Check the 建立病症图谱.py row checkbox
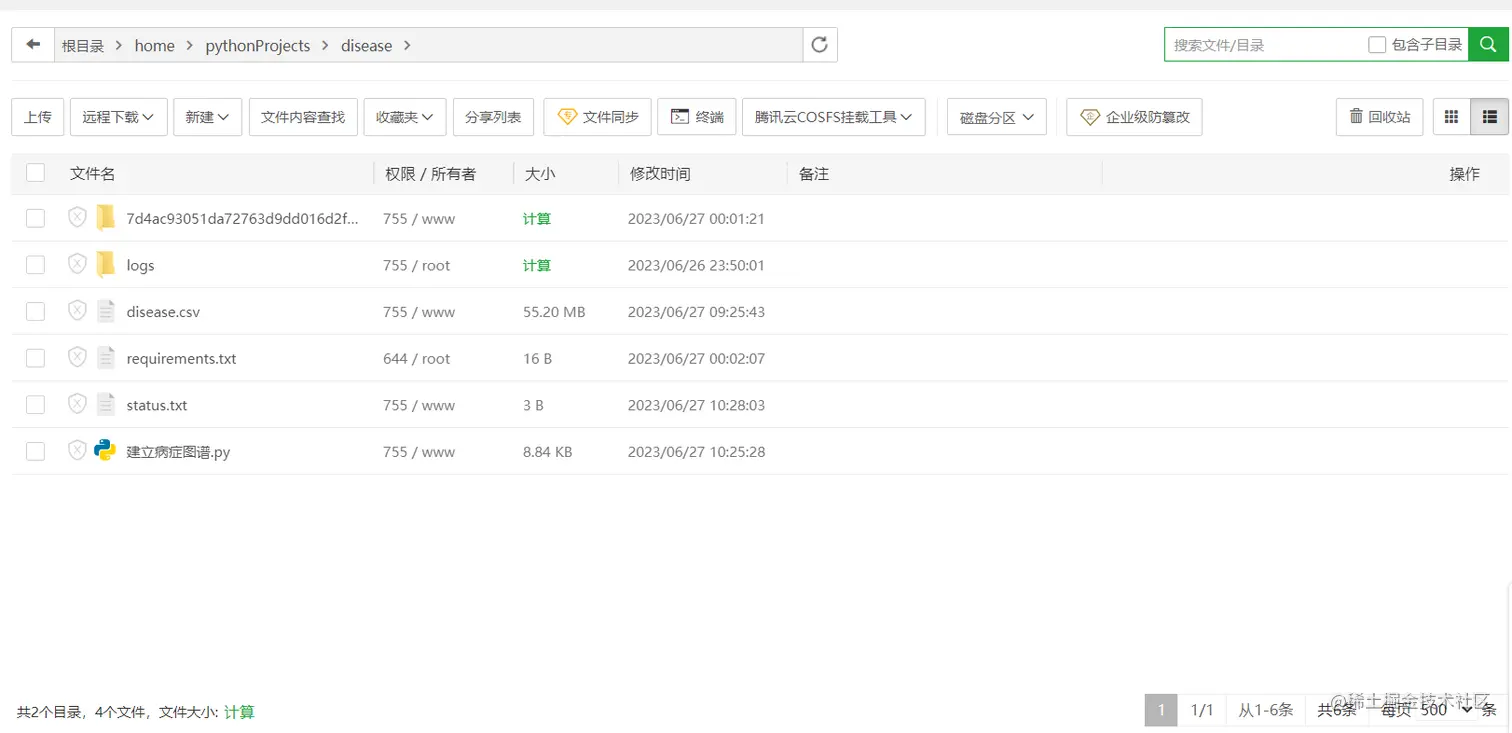The height and width of the screenshot is (733, 1512). point(36,452)
